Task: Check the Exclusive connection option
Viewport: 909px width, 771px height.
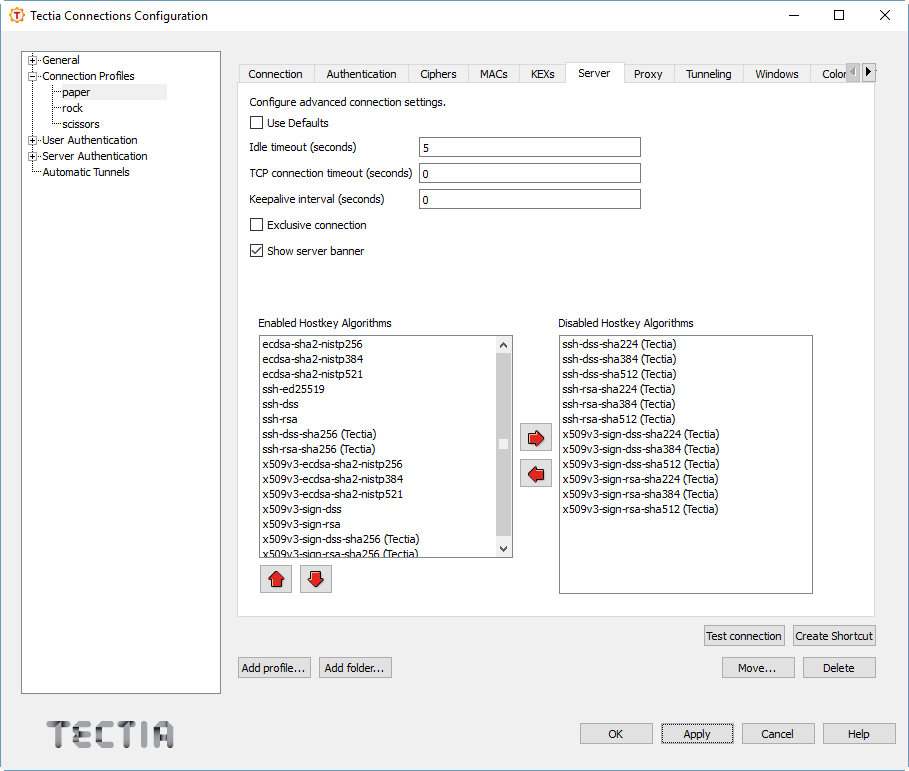Action: tap(256, 224)
